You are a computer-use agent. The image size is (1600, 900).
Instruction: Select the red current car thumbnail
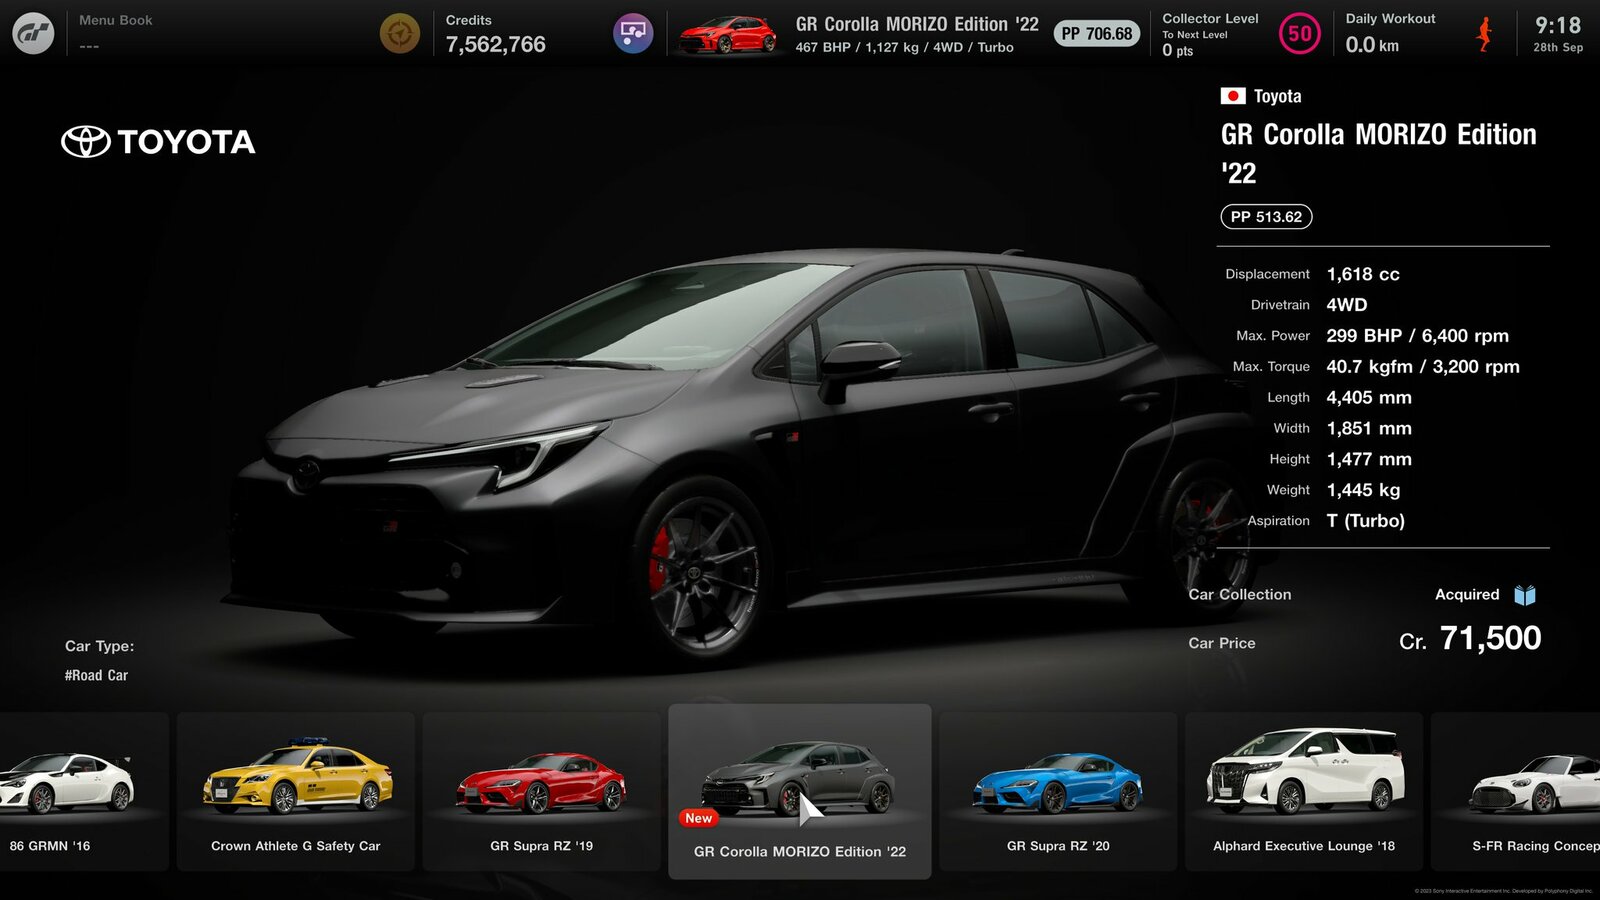728,35
